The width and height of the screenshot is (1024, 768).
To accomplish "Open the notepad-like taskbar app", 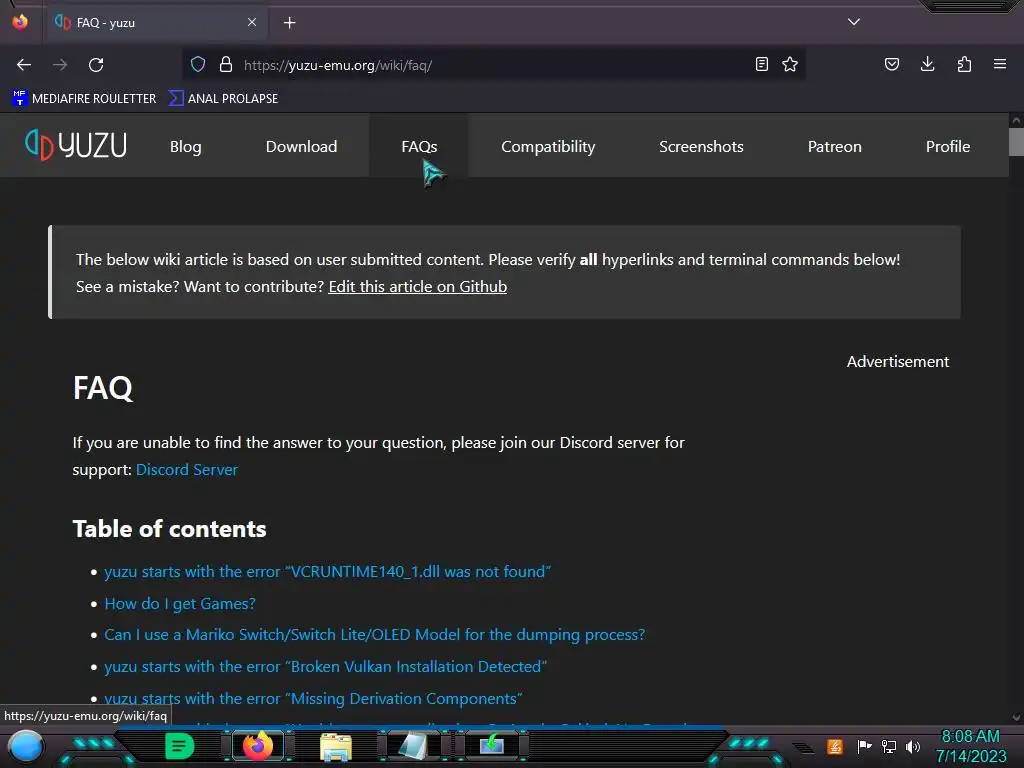I will pyautogui.click(x=413, y=746).
